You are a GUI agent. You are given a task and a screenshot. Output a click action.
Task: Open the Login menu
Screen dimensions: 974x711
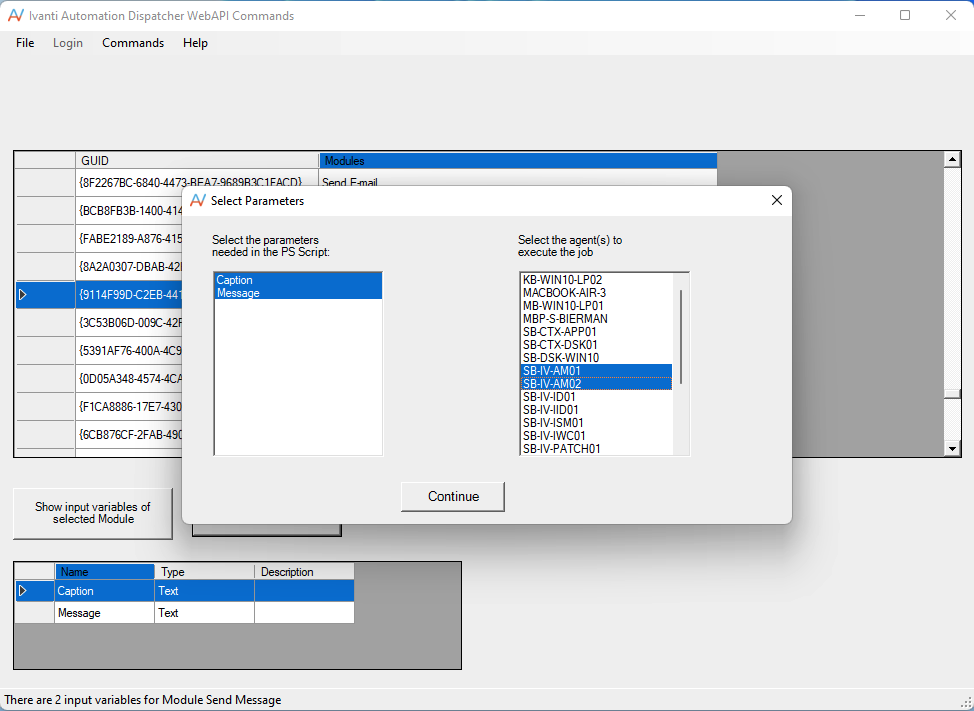tap(68, 43)
